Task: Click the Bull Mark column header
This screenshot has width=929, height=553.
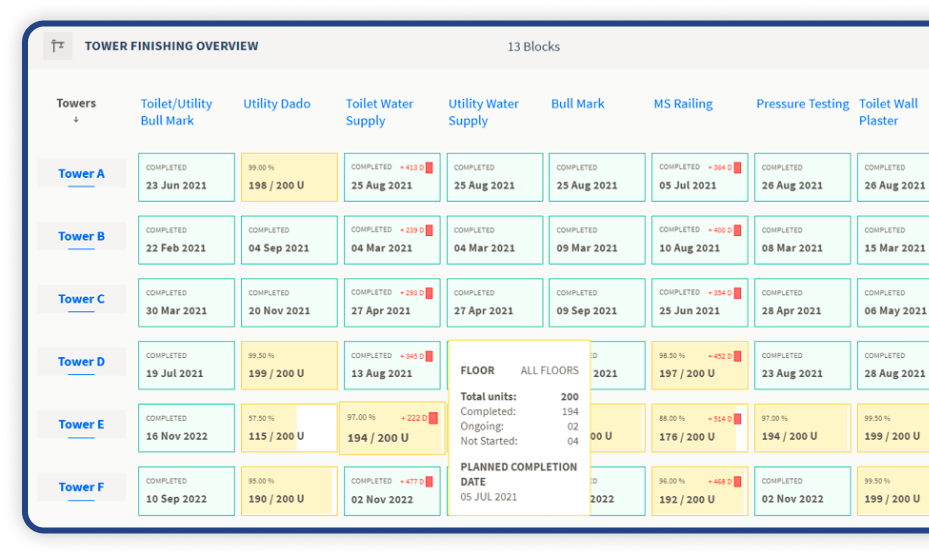Action: [x=578, y=104]
